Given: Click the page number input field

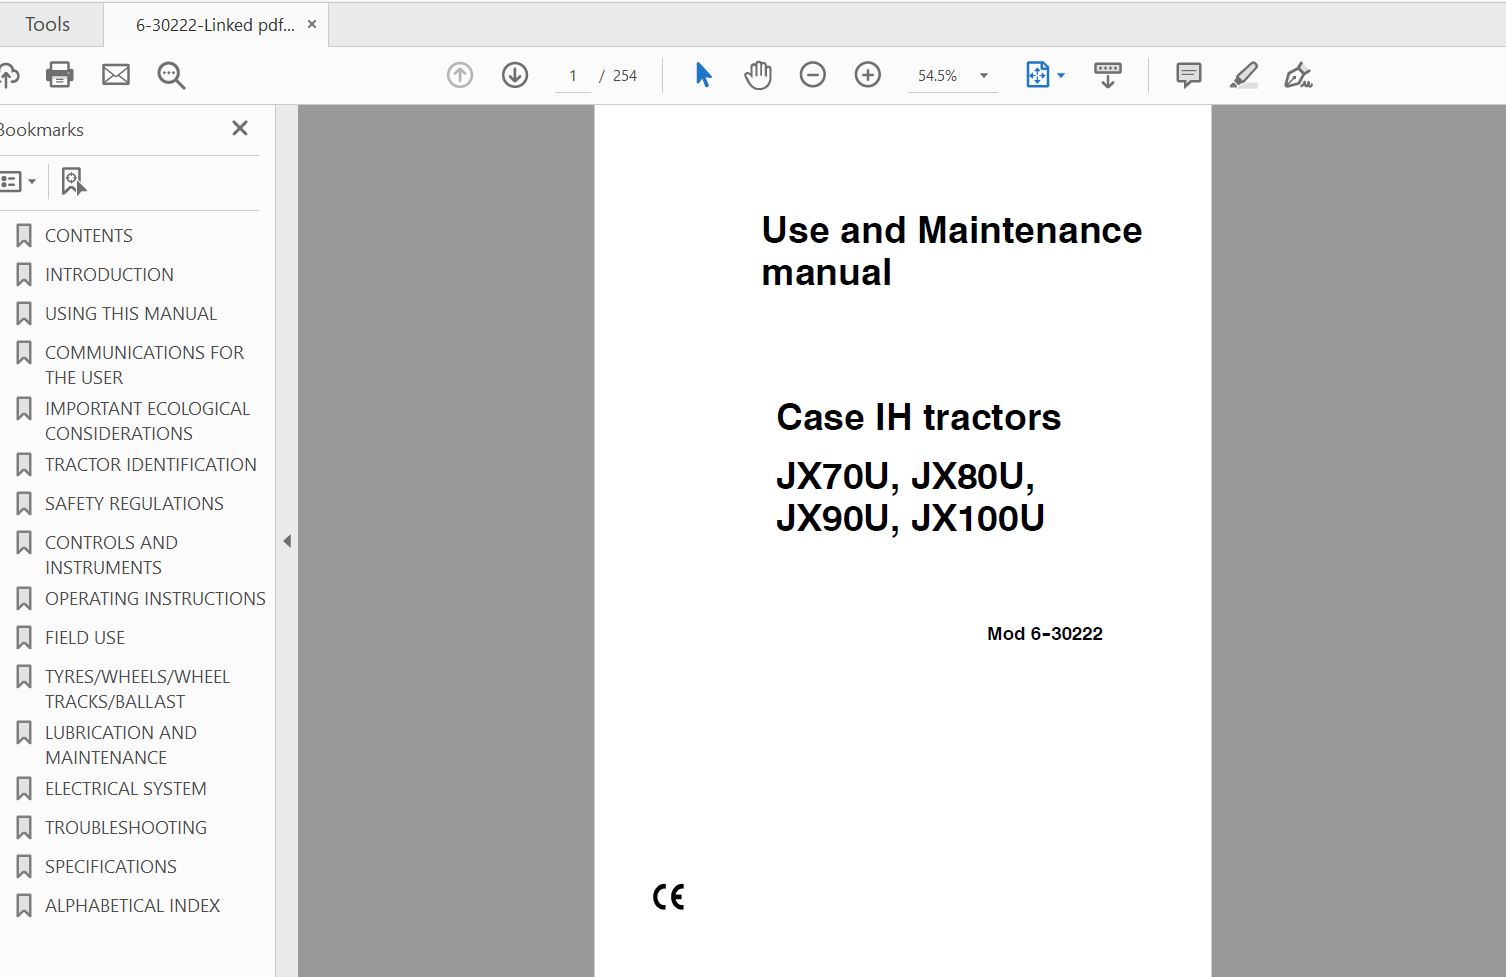Looking at the screenshot, I should (573, 76).
